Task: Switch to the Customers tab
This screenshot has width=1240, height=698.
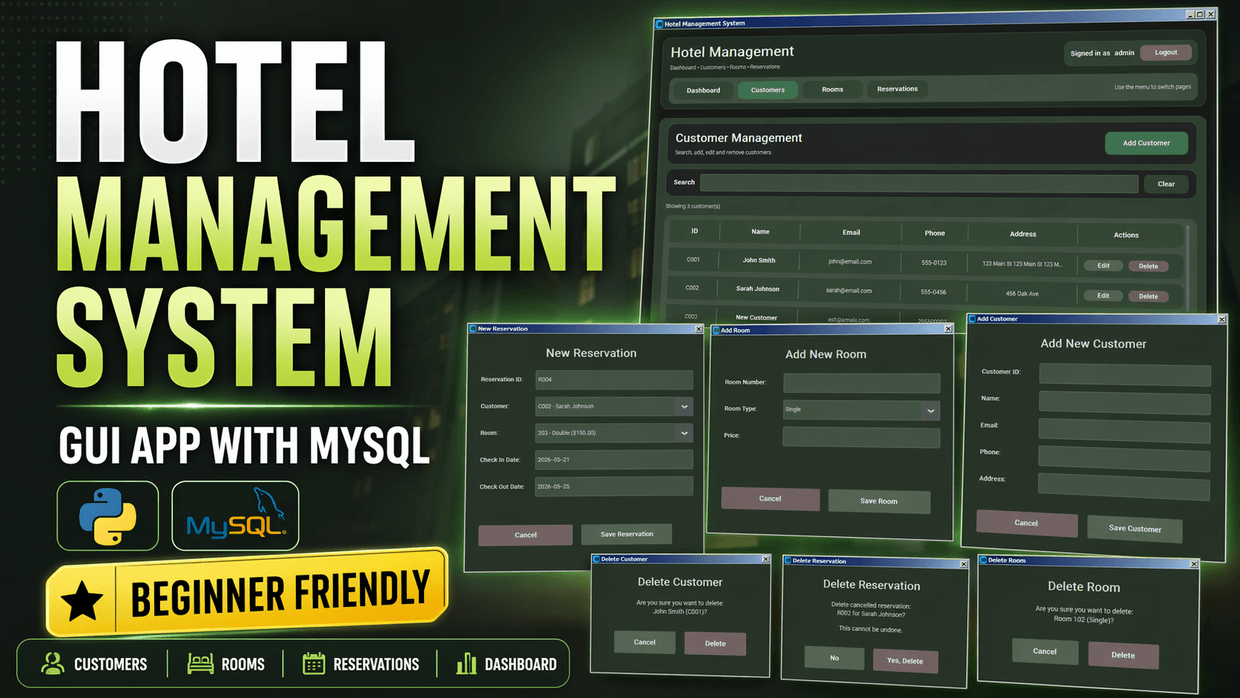Action: (768, 90)
